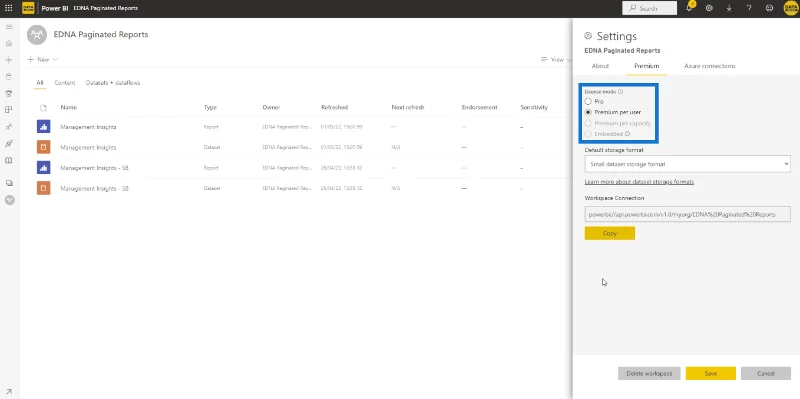Image resolution: width=800 pixels, height=399 pixels.
Task: Select the All filter tab
Action: point(40,83)
